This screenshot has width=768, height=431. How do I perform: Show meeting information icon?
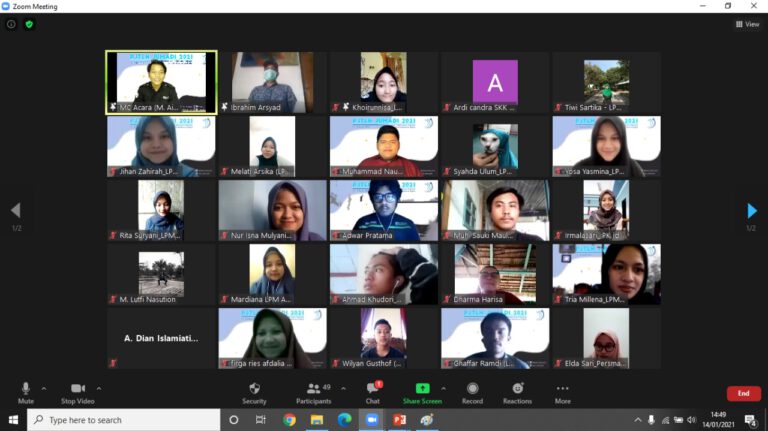[x=11, y=24]
